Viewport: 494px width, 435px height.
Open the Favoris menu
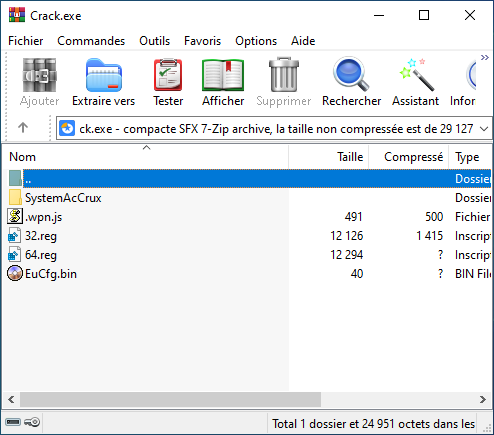(202, 41)
